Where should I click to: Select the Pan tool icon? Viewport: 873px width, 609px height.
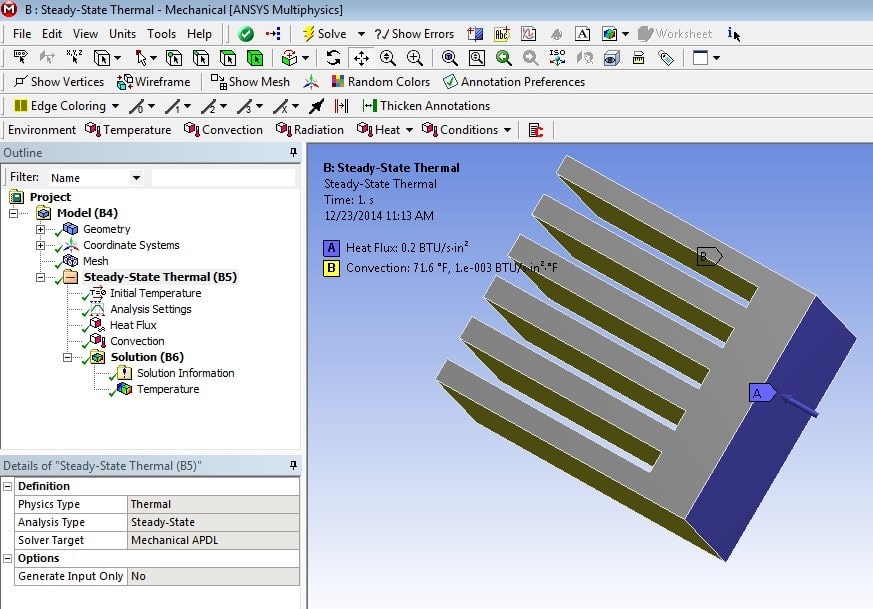coord(361,58)
